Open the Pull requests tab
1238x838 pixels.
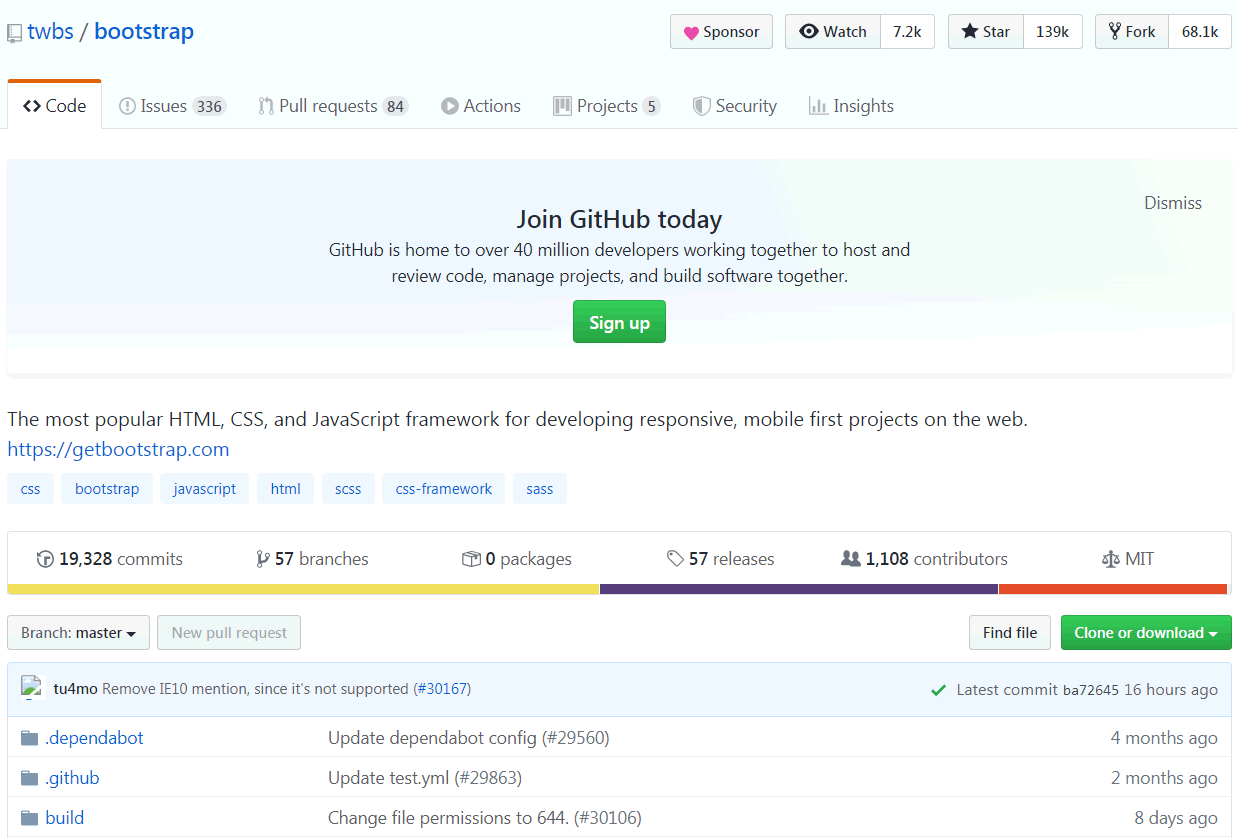click(333, 106)
